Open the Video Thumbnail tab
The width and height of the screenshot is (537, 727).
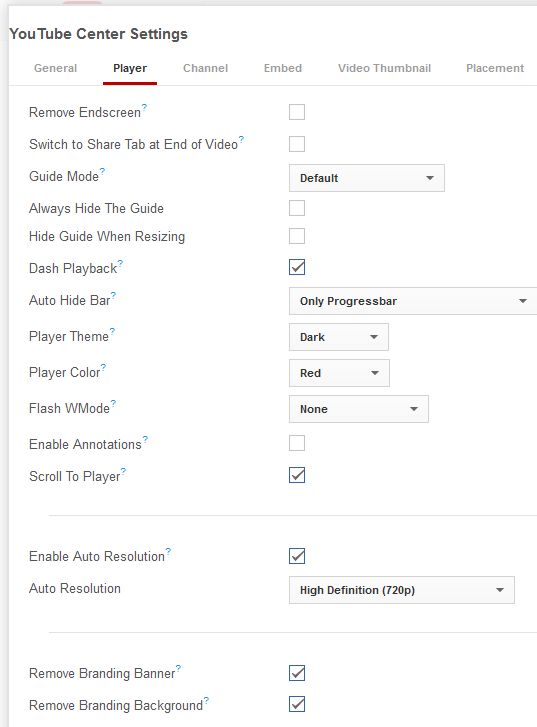click(x=384, y=68)
